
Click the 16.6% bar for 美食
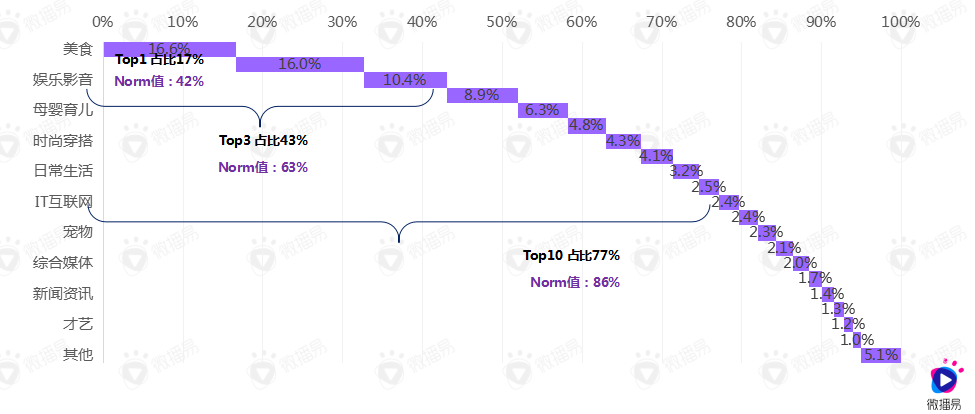click(x=169, y=49)
